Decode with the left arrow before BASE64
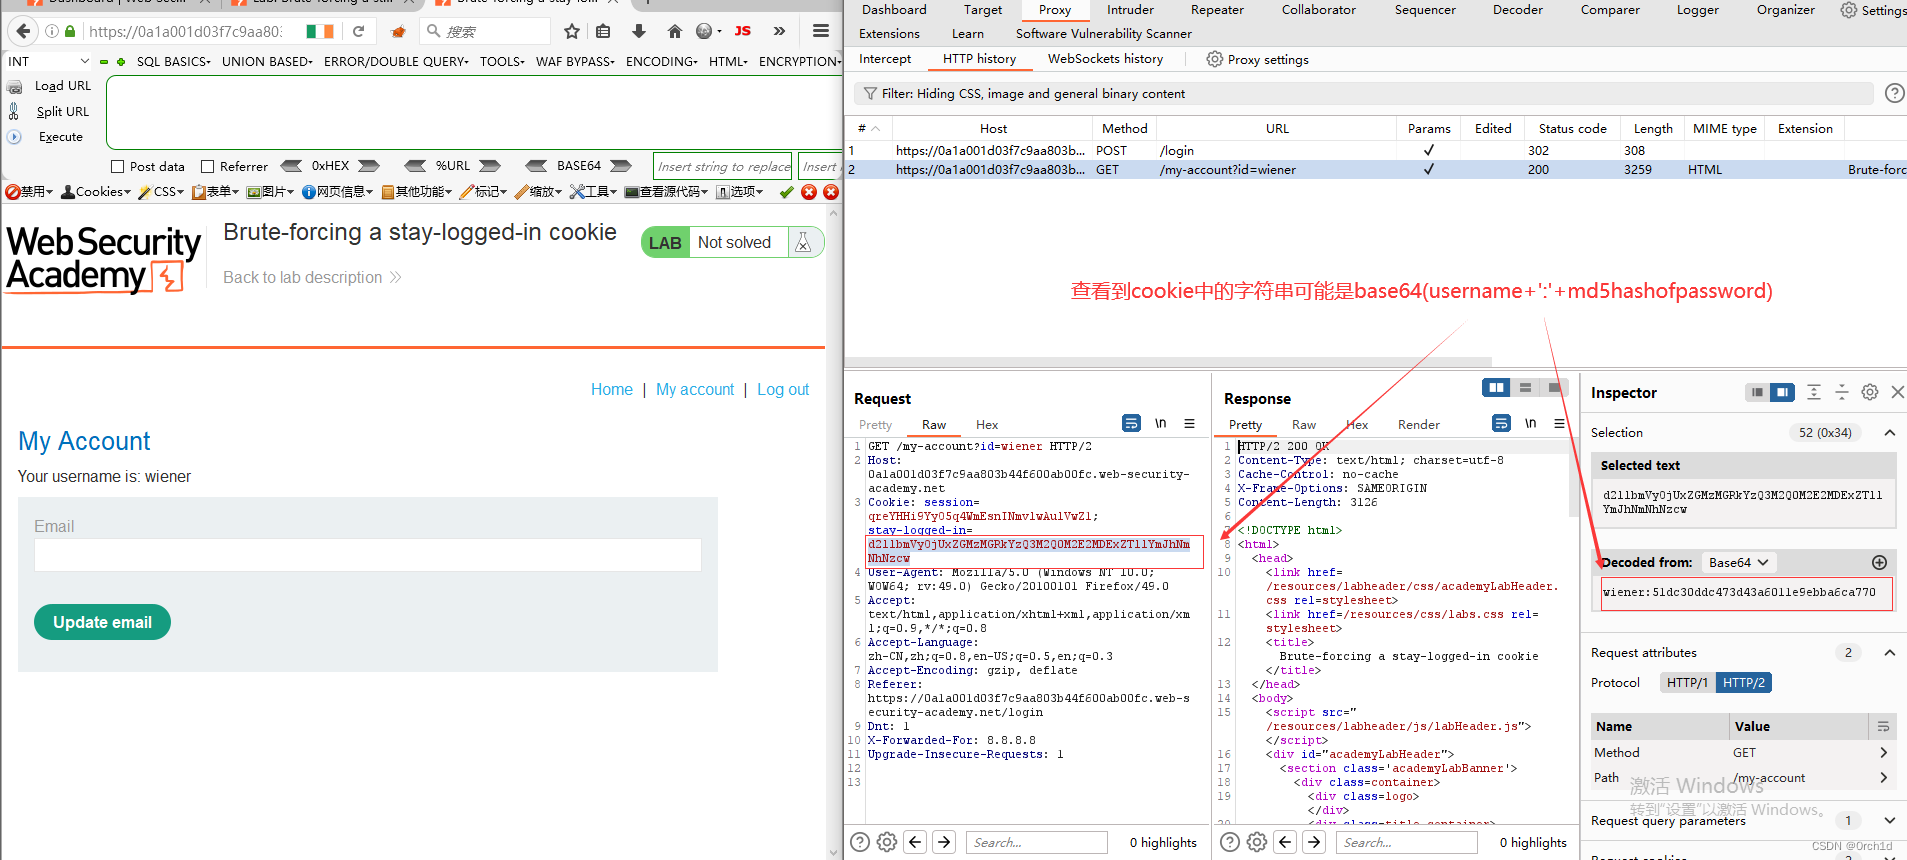Viewport: 1907px width, 860px height. tap(536, 166)
